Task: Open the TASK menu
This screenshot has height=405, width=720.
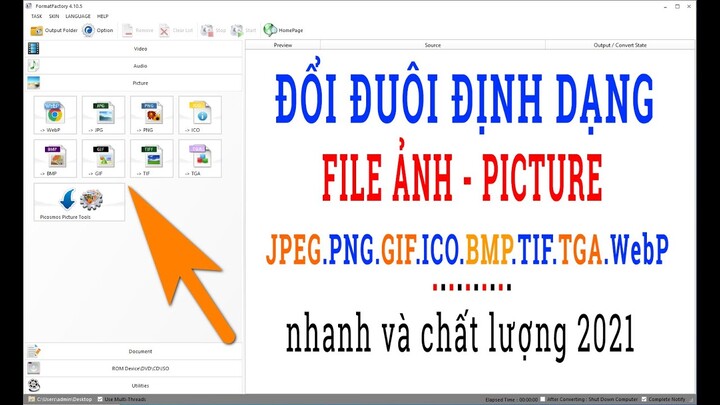Action: (36, 16)
